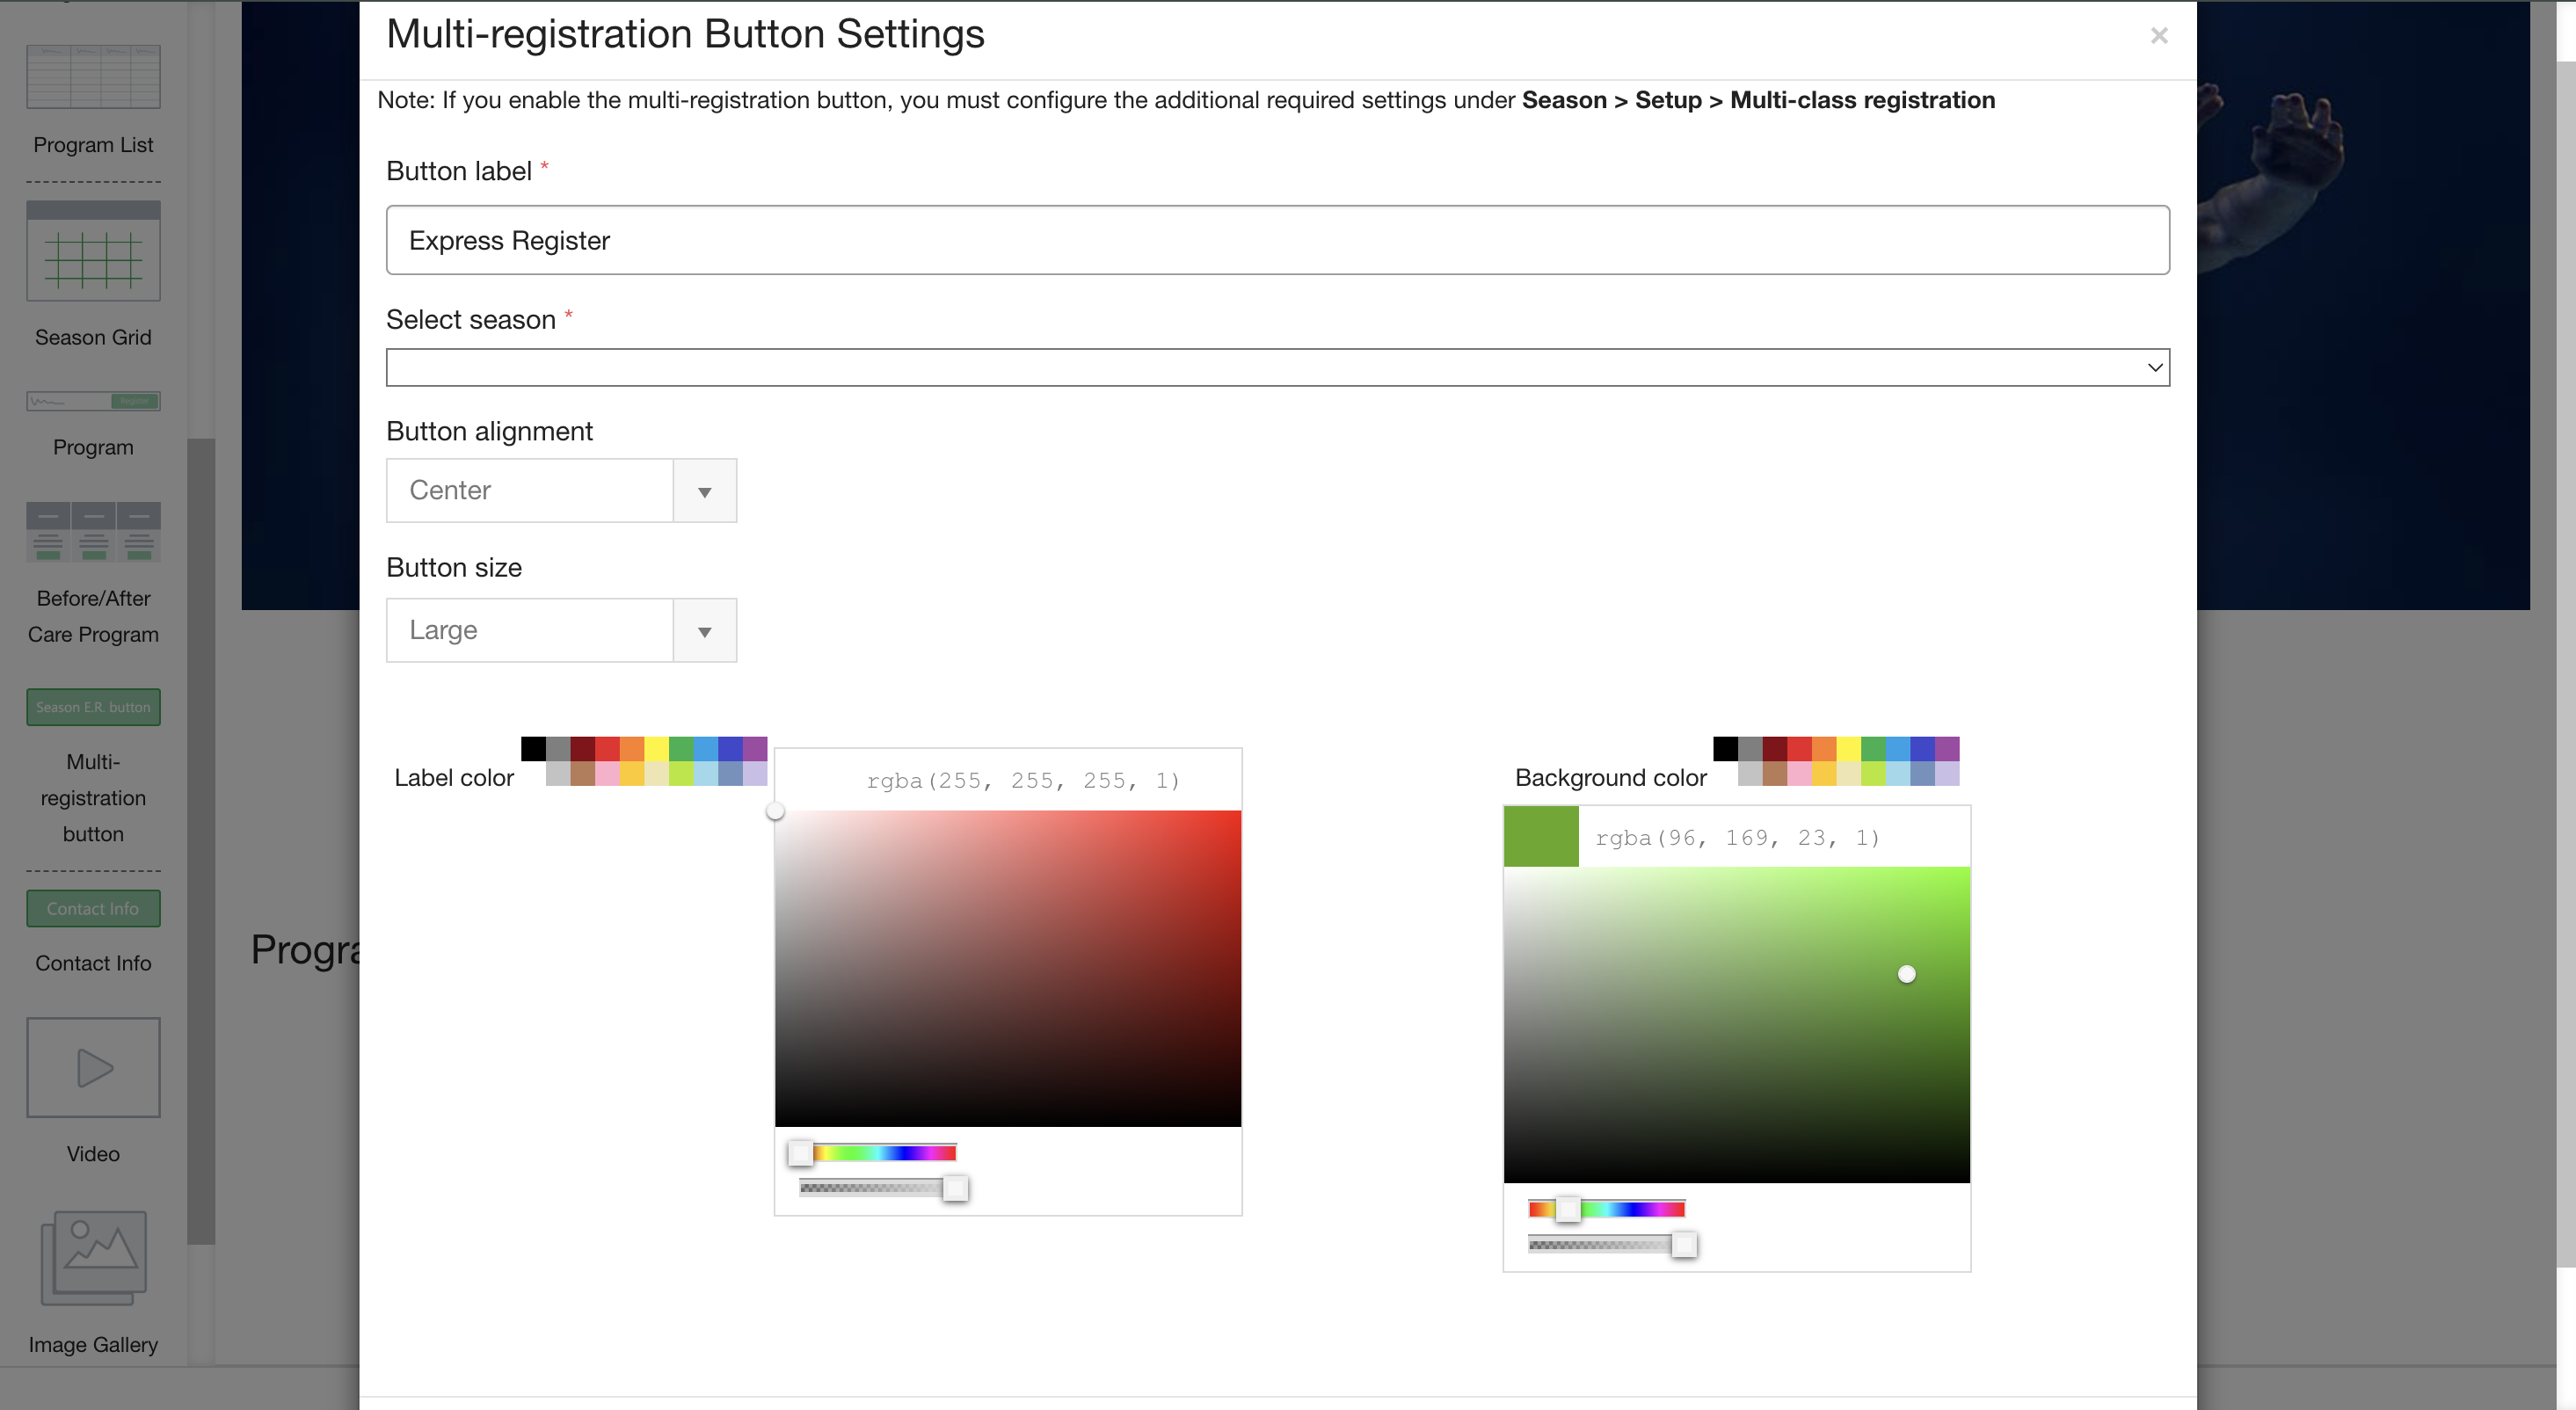This screenshot has height=1410, width=2576.
Task: Click the Background color rgba value field
Action: (x=1737, y=838)
